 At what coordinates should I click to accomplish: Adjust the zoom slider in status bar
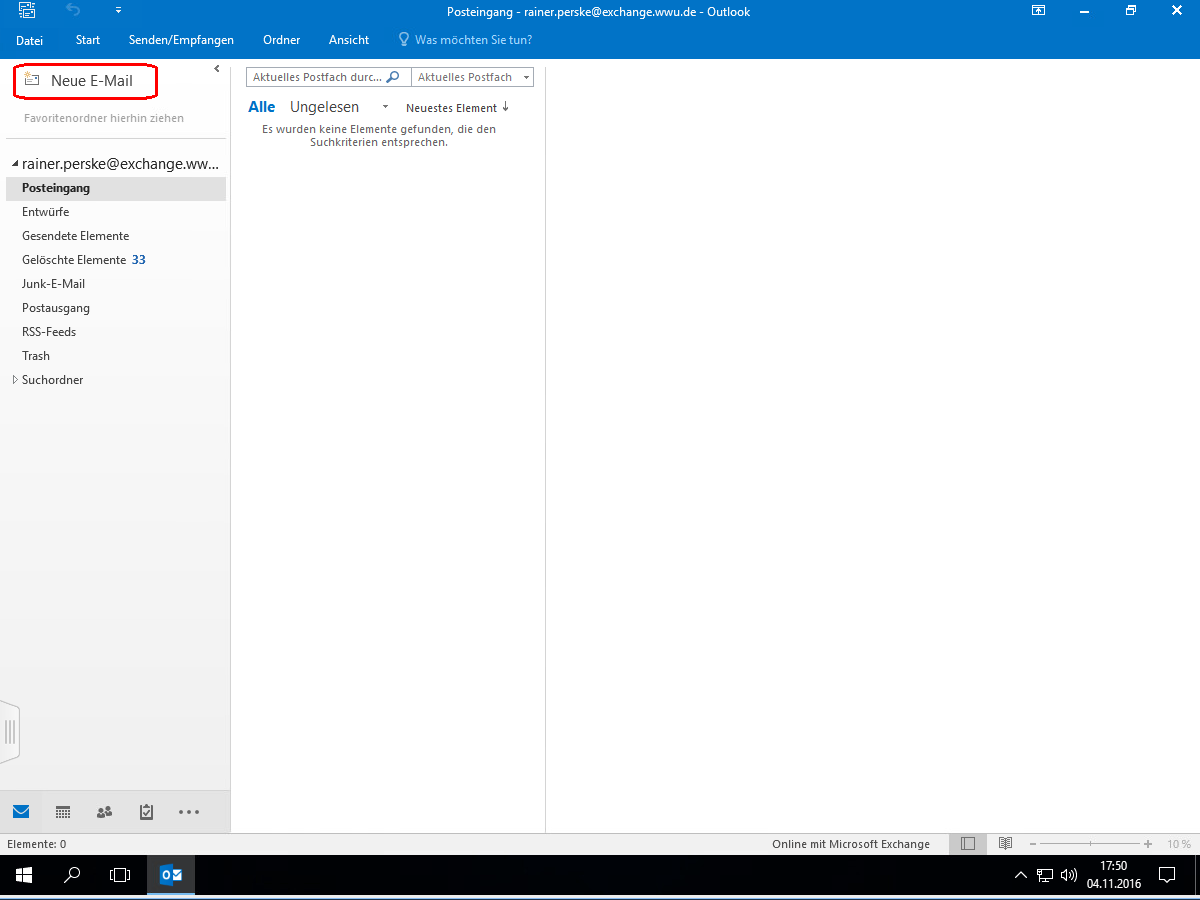pos(1089,844)
